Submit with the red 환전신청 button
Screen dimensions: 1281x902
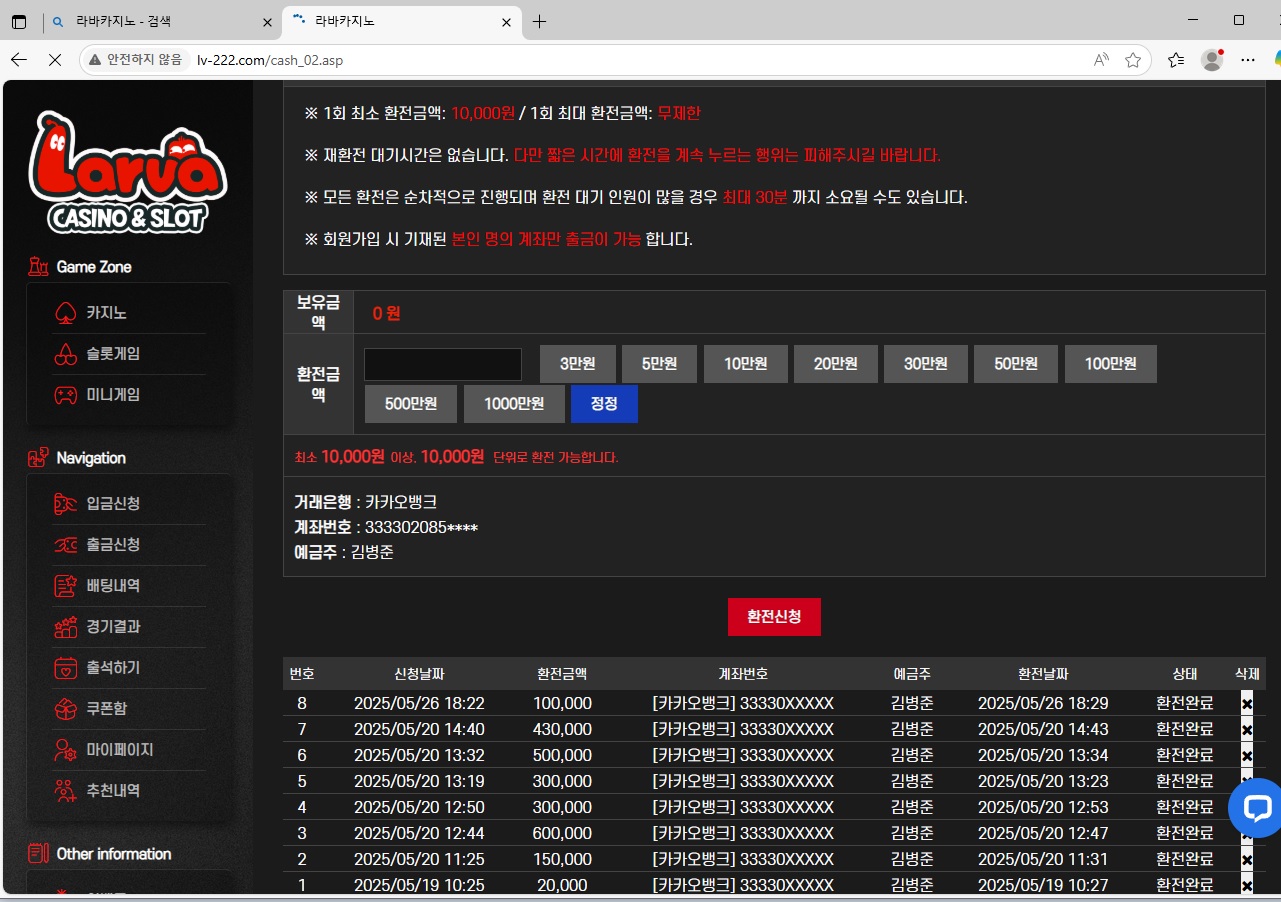774,617
